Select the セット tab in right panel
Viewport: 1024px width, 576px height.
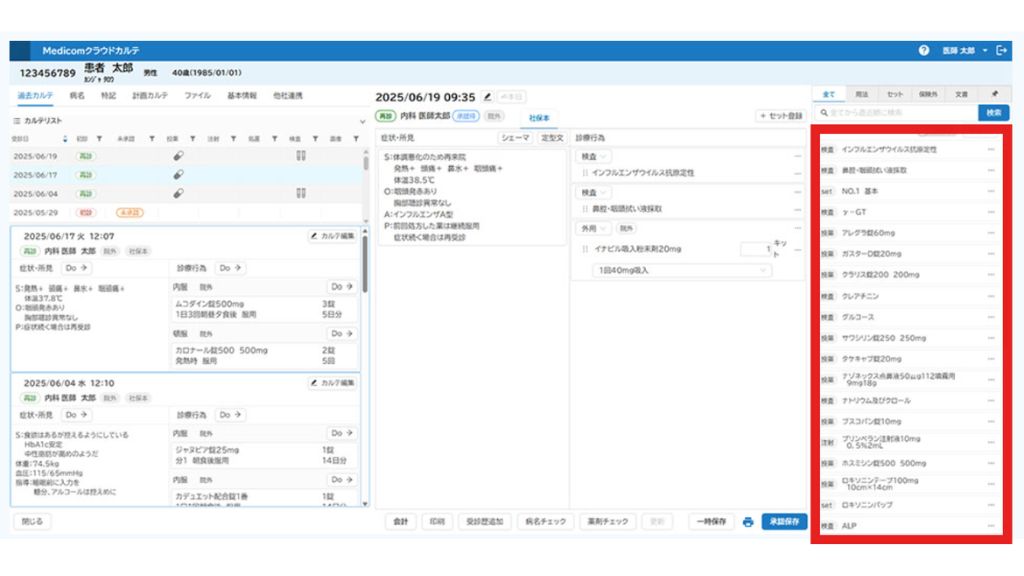pyautogui.click(x=895, y=94)
